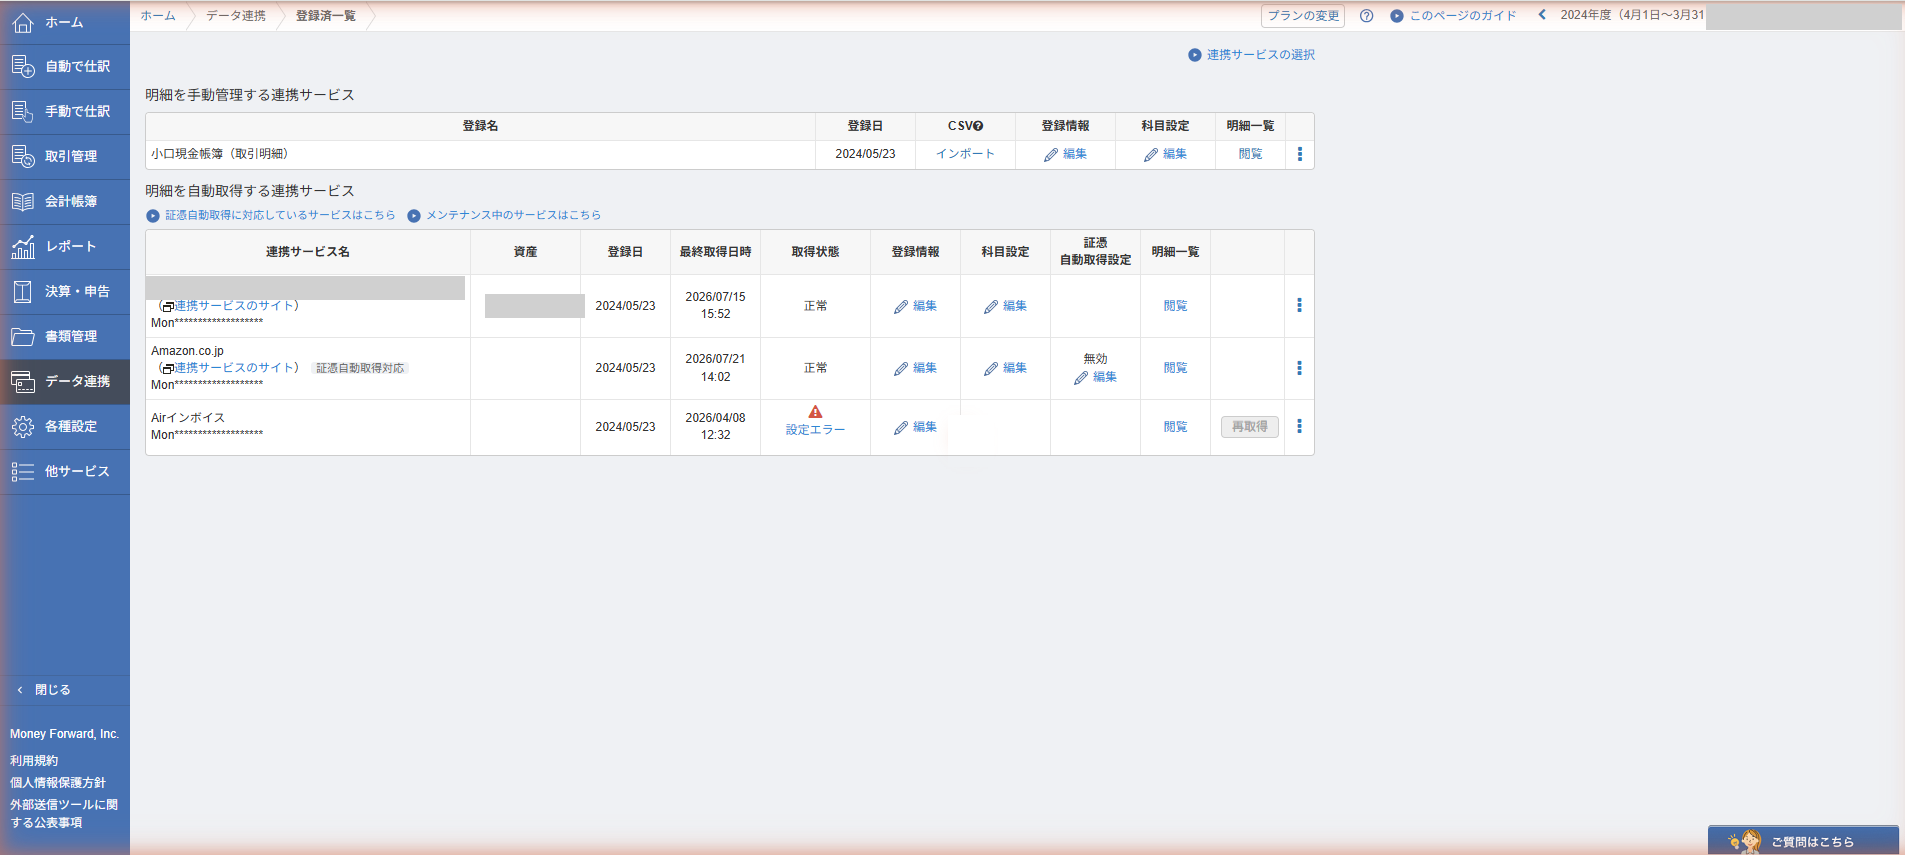Click 閲覧 for Airインボイス
Screen dimensions: 1905x855
coord(1175,427)
